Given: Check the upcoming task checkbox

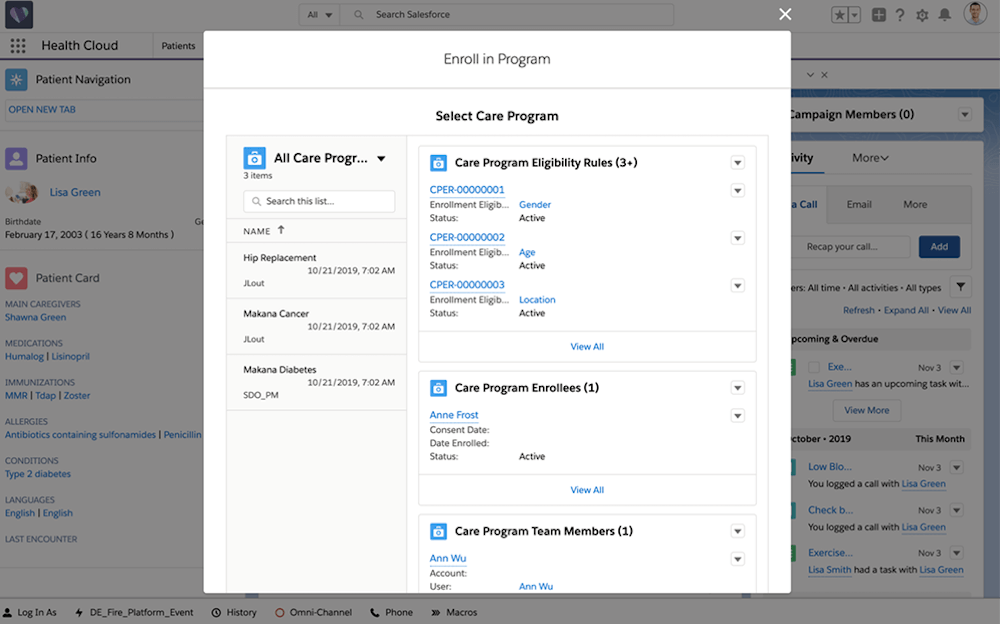Looking at the screenshot, I should (x=814, y=368).
